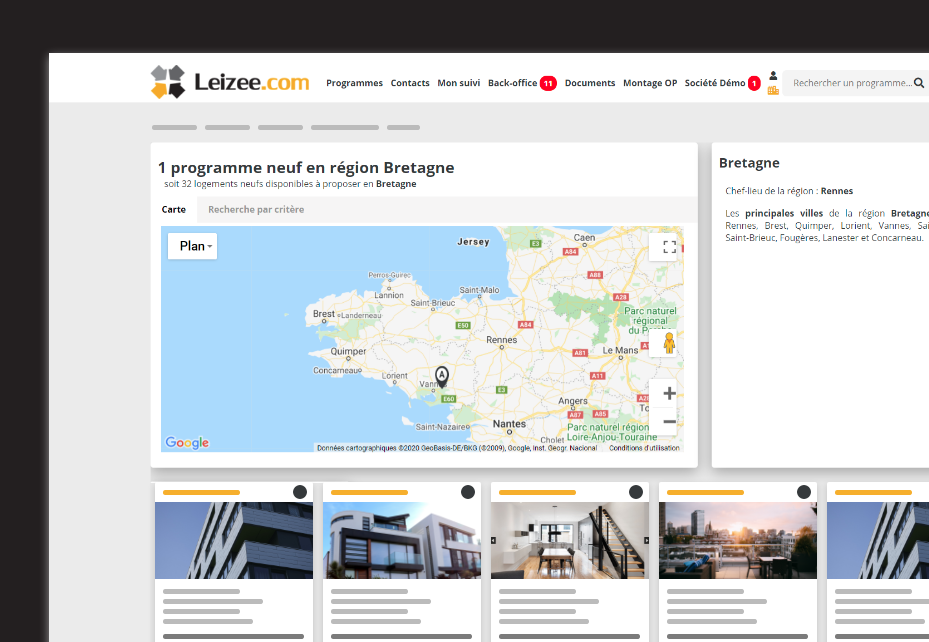Viewport: 929px width, 642px height.
Task: Open the Plan map type dropdown
Action: (x=192, y=245)
